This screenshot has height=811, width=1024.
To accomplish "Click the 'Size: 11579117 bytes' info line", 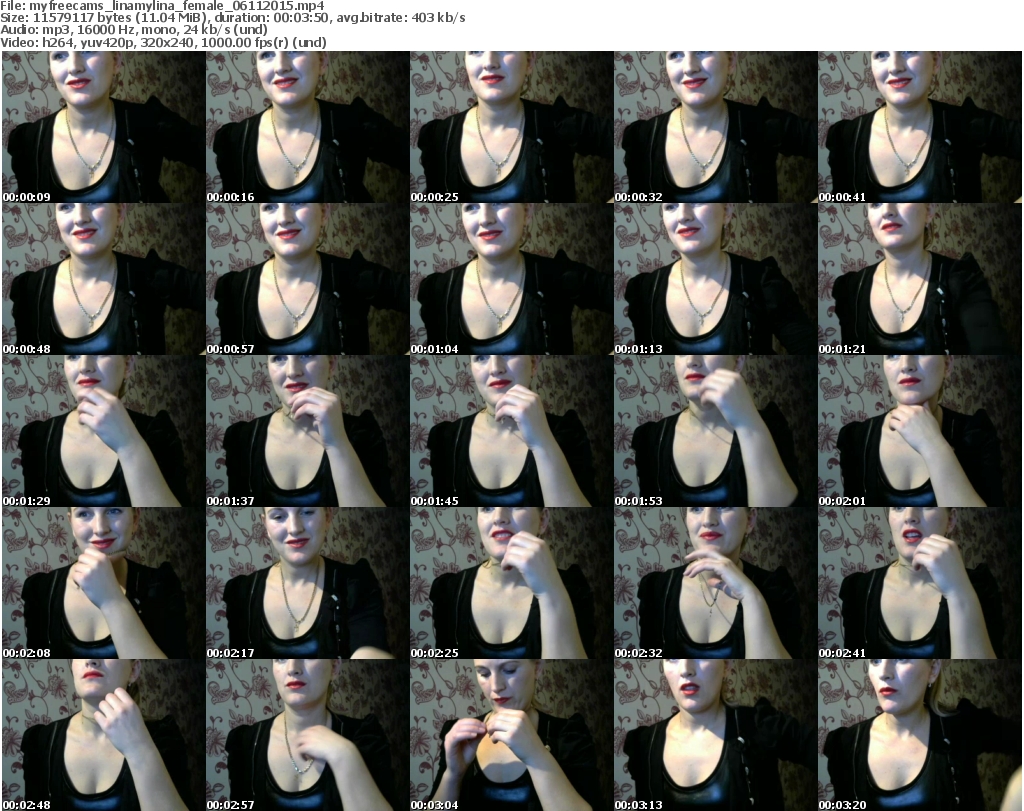I will click(x=232, y=18).
